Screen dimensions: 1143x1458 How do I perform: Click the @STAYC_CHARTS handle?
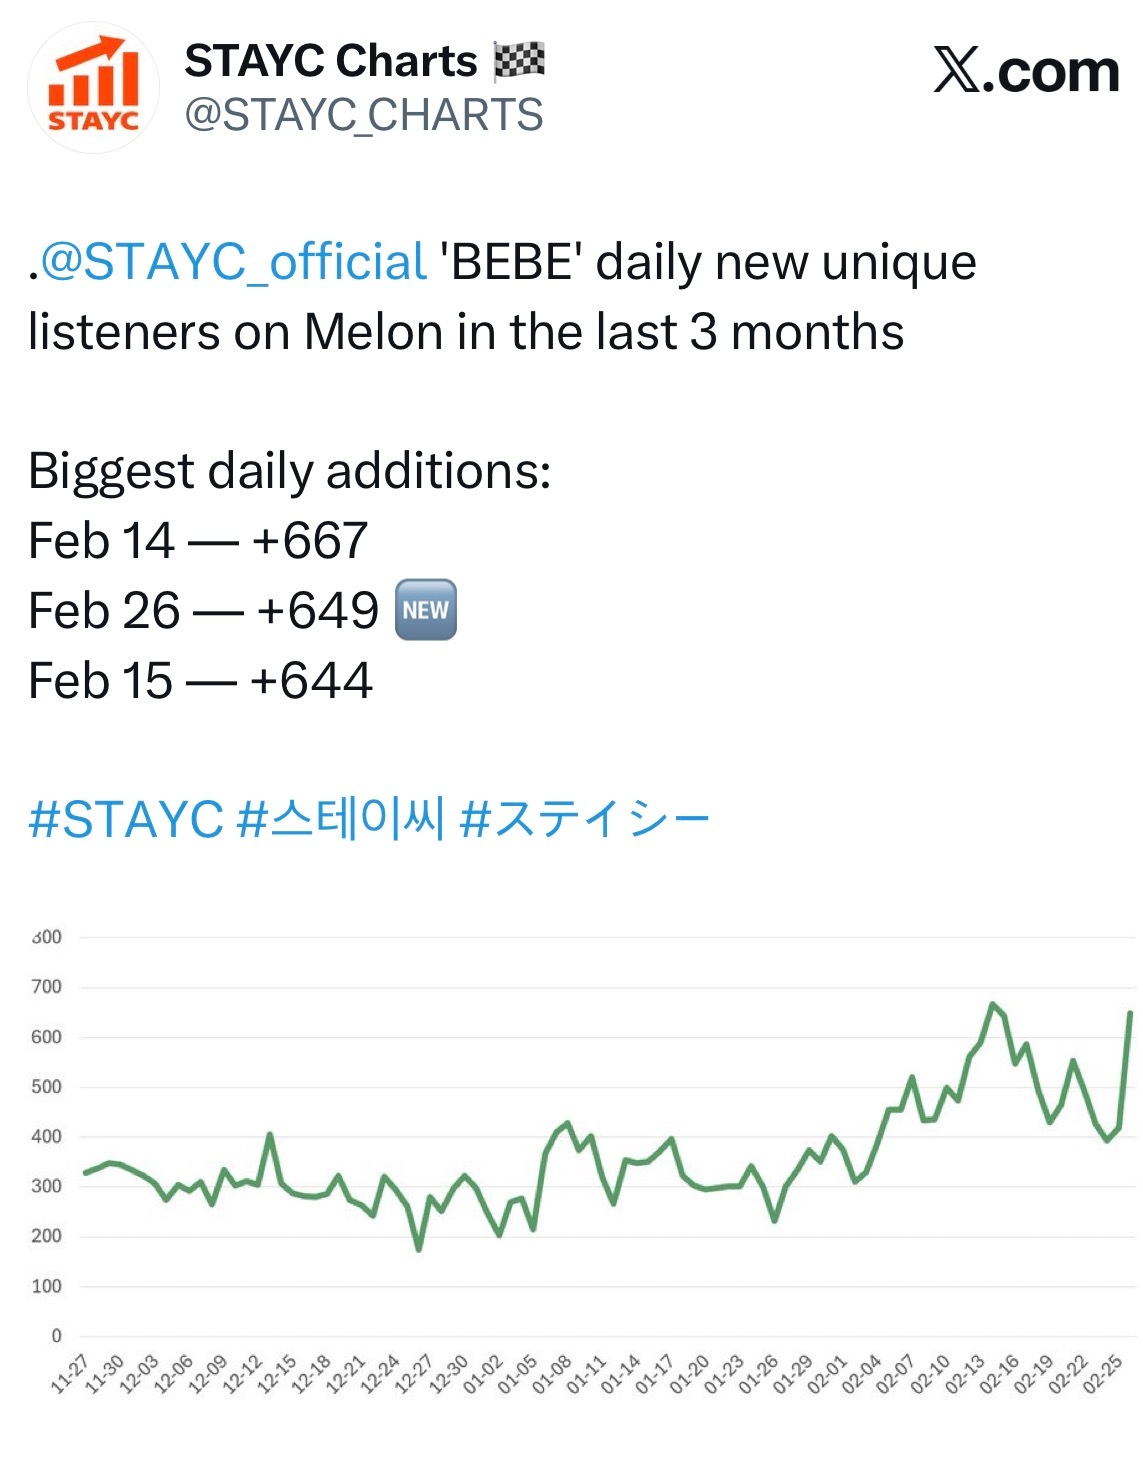coord(364,116)
